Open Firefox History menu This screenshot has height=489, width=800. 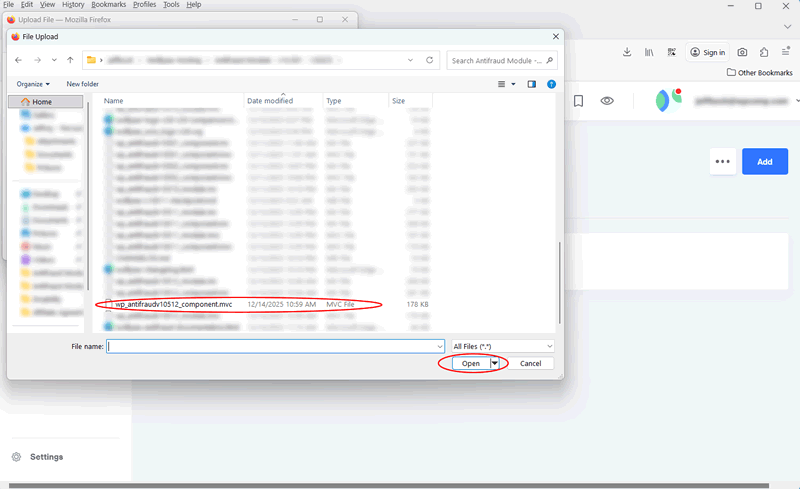73,5
